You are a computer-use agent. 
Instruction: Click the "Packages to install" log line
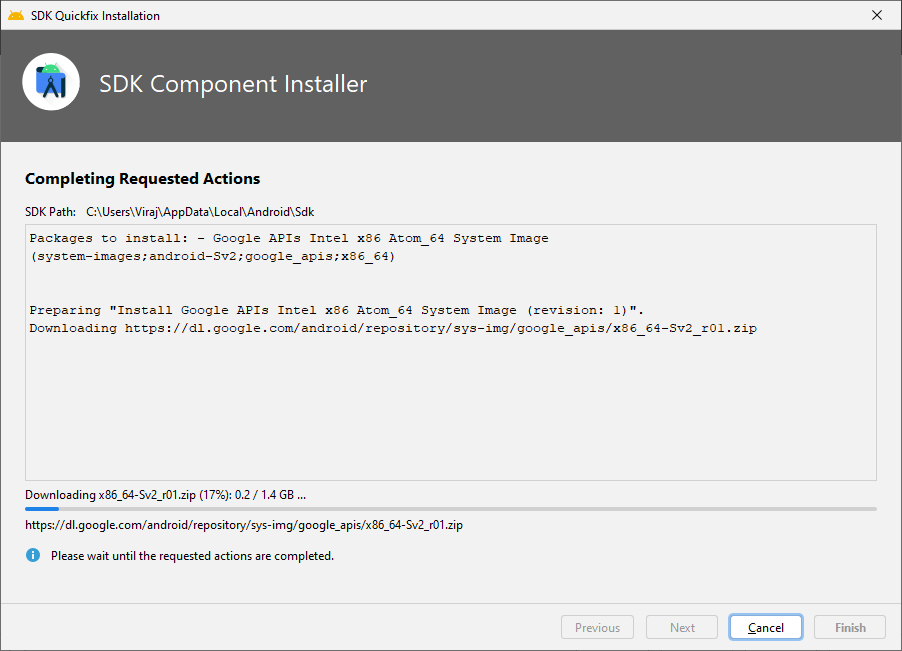288,238
